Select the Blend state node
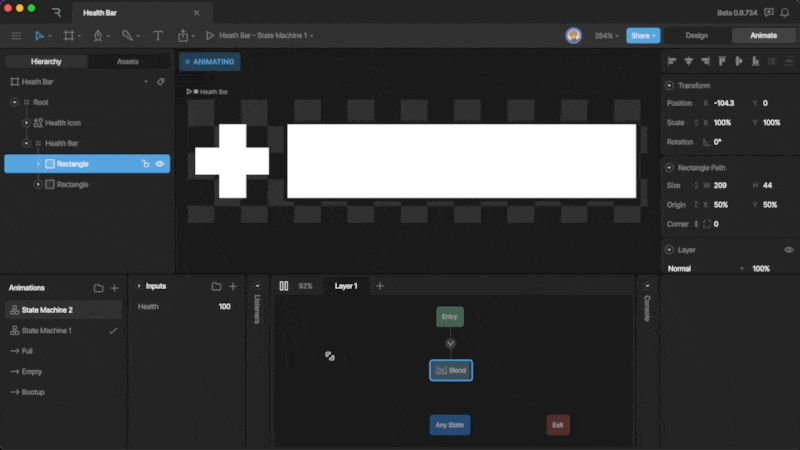The height and width of the screenshot is (450, 800). 450,370
